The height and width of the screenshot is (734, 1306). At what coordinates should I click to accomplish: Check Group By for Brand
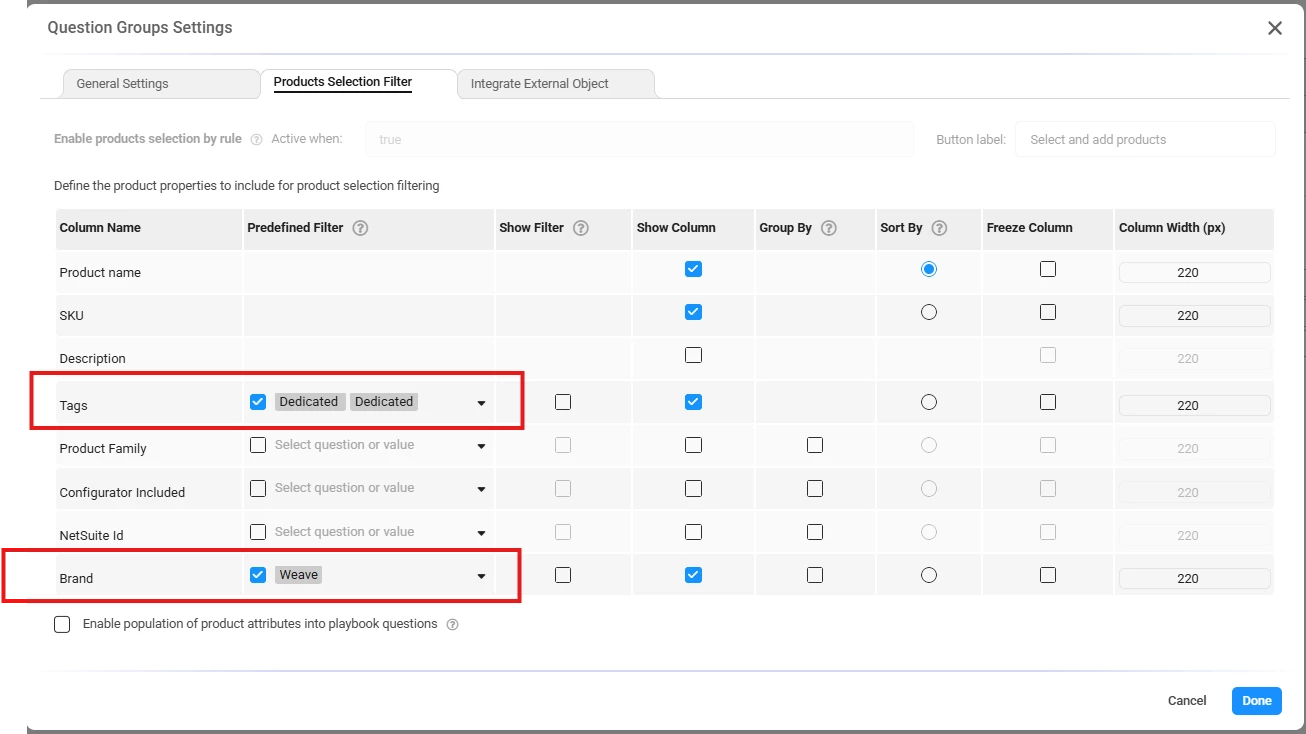click(x=815, y=575)
